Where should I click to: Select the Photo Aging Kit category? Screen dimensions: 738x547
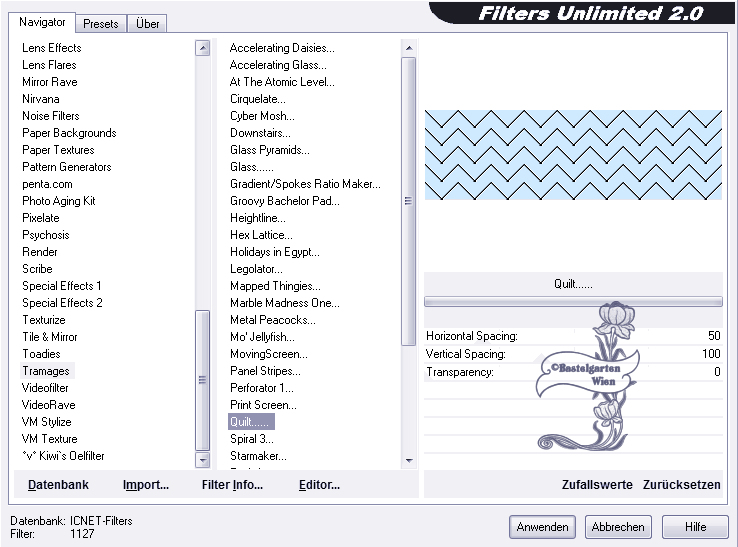click(x=59, y=201)
